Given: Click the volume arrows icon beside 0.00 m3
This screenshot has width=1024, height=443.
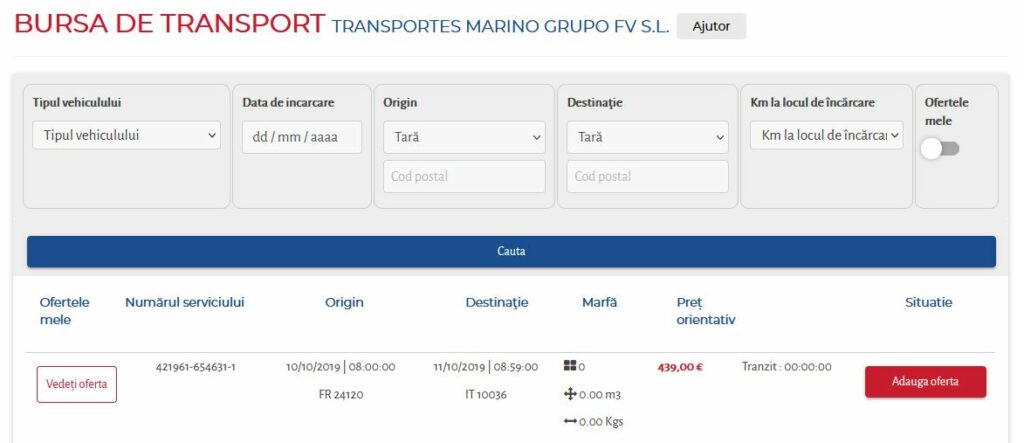Looking at the screenshot, I should pos(570,394).
